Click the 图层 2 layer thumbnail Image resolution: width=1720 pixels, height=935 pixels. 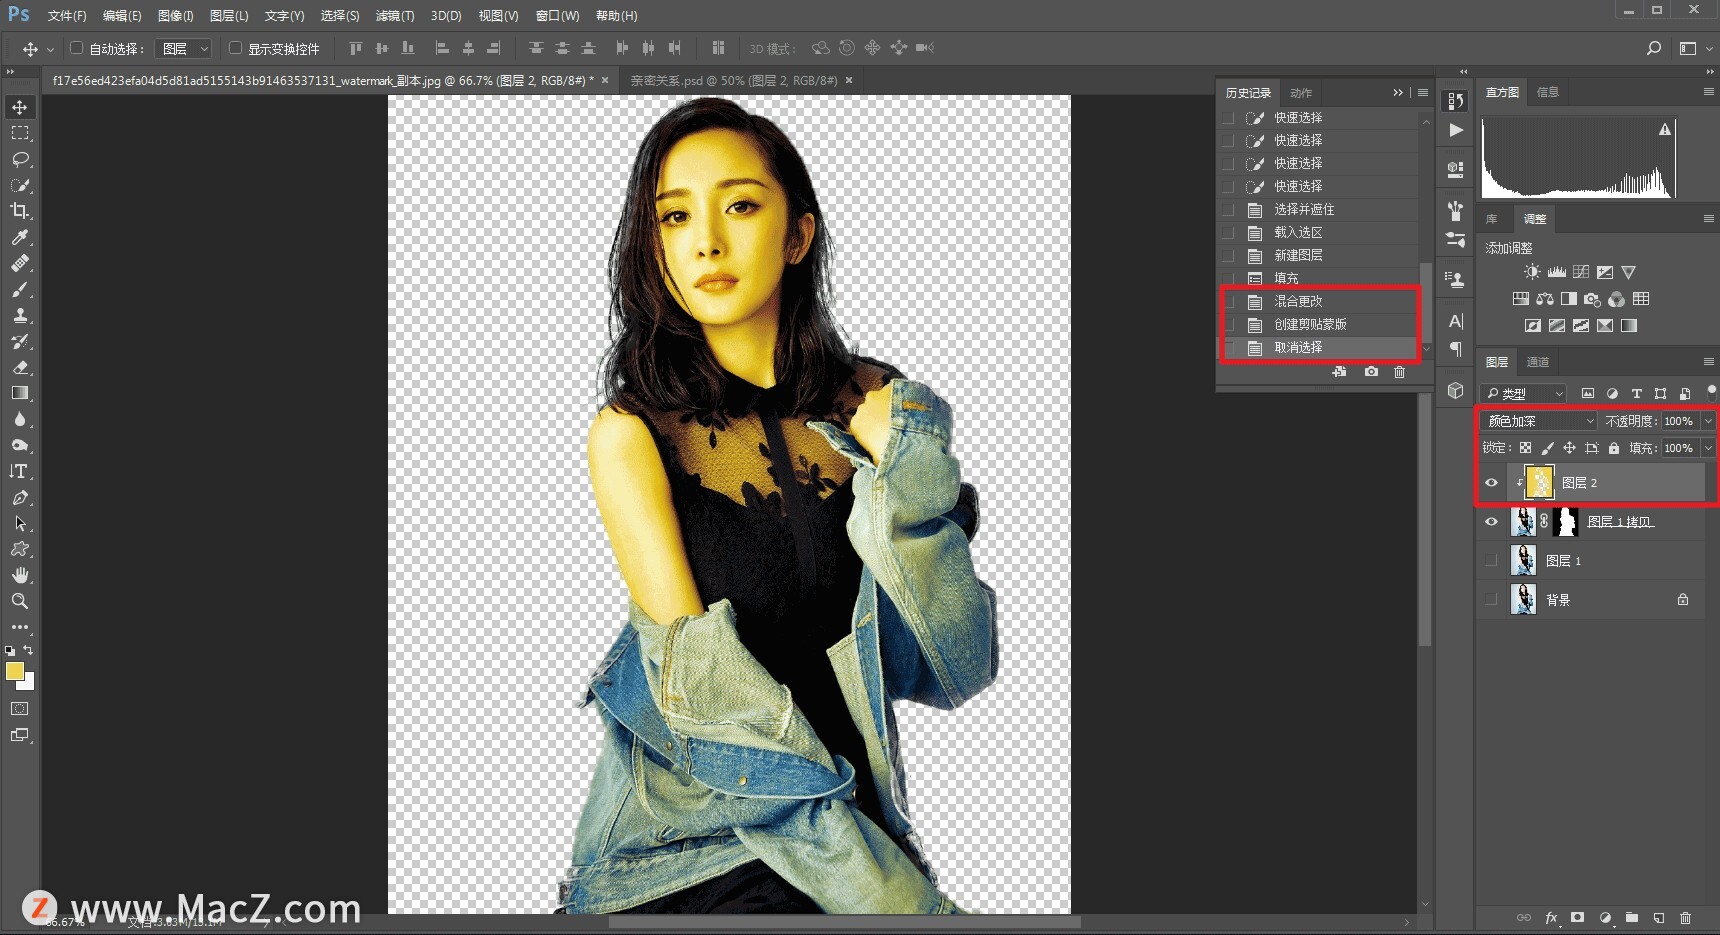(1540, 483)
